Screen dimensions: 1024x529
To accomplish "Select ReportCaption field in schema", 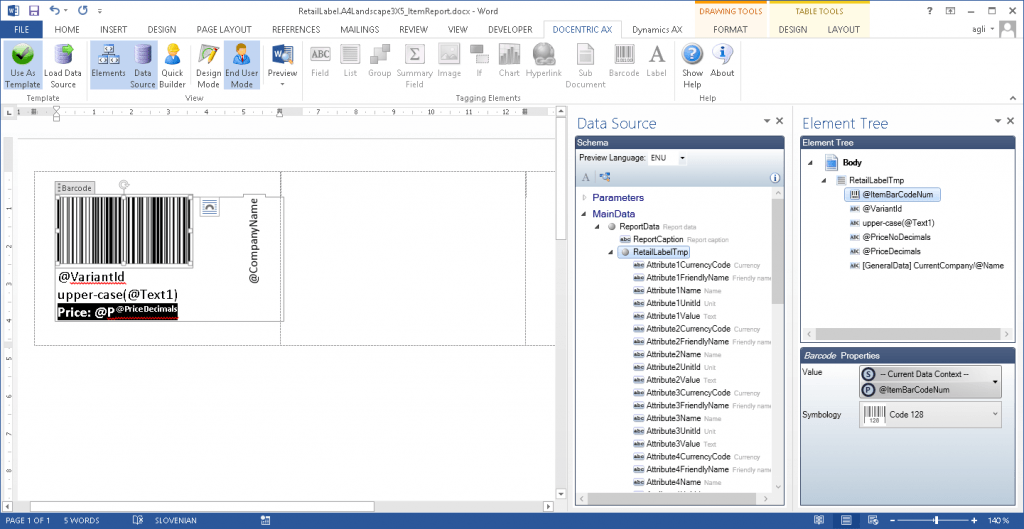I will pos(658,240).
